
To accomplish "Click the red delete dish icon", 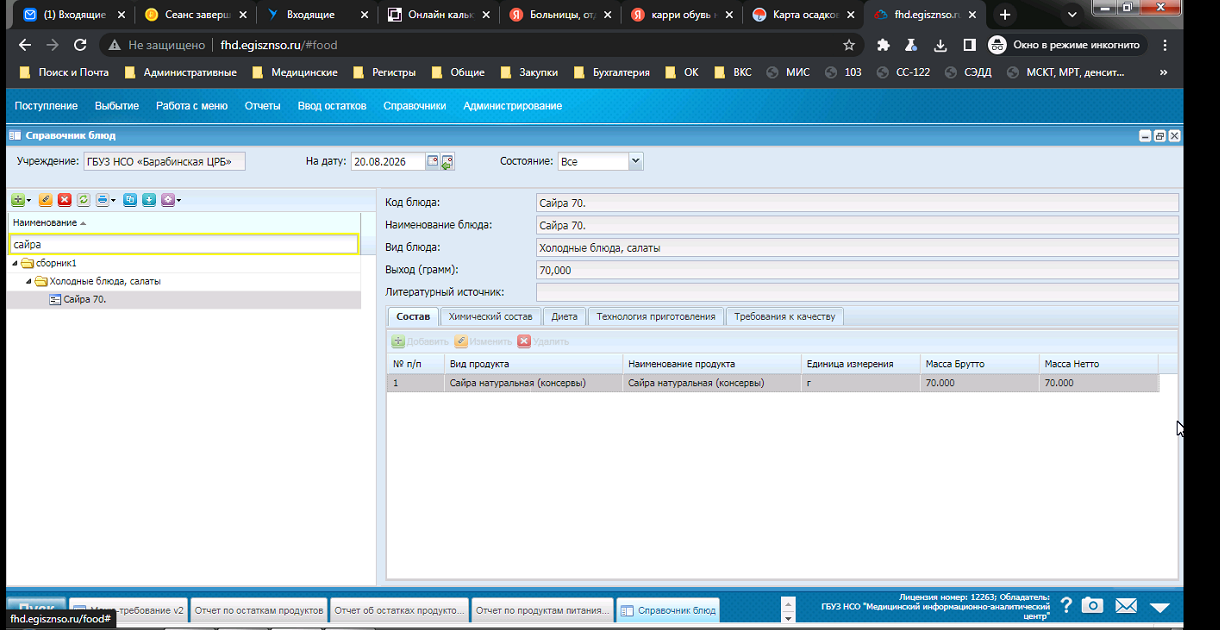I will pos(65,200).
